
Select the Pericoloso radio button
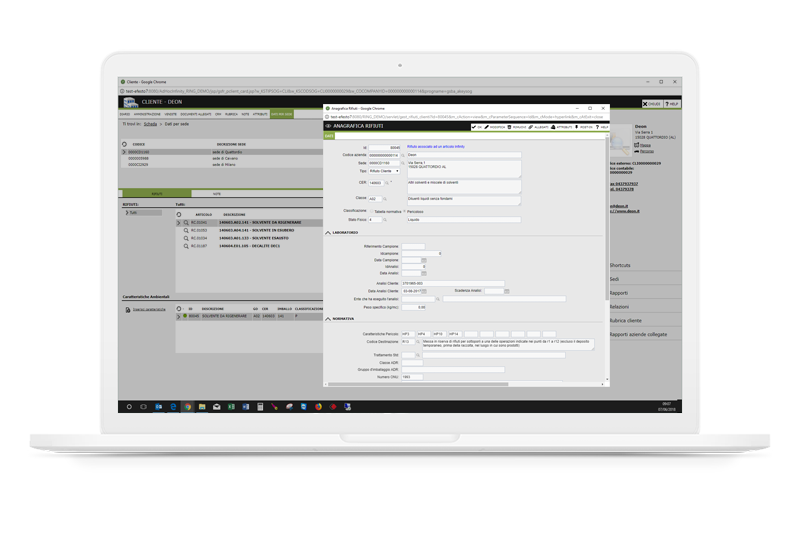click(404, 211)
